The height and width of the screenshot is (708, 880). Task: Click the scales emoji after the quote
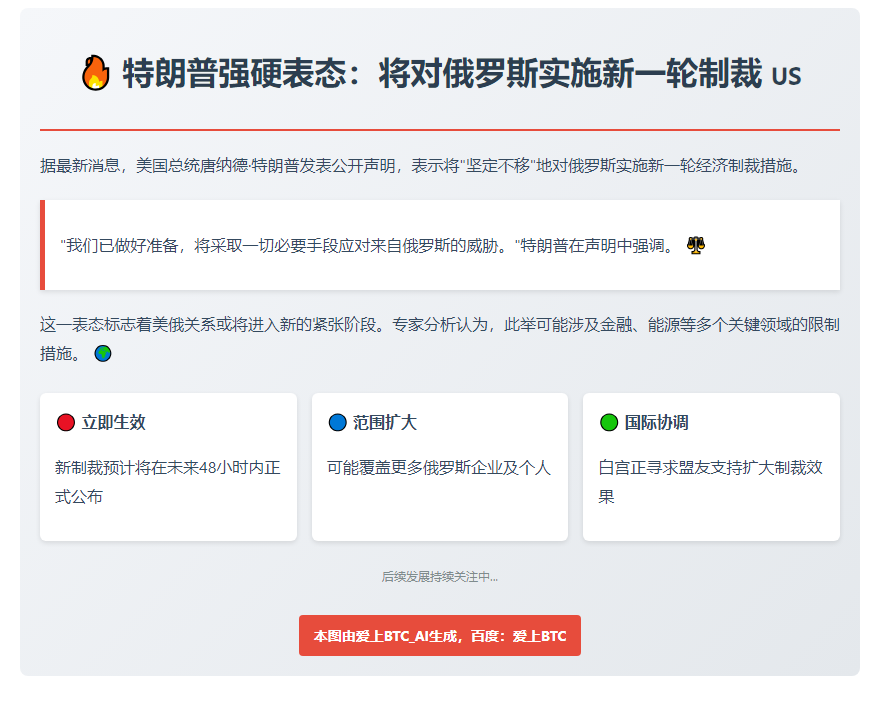(696, 245)
